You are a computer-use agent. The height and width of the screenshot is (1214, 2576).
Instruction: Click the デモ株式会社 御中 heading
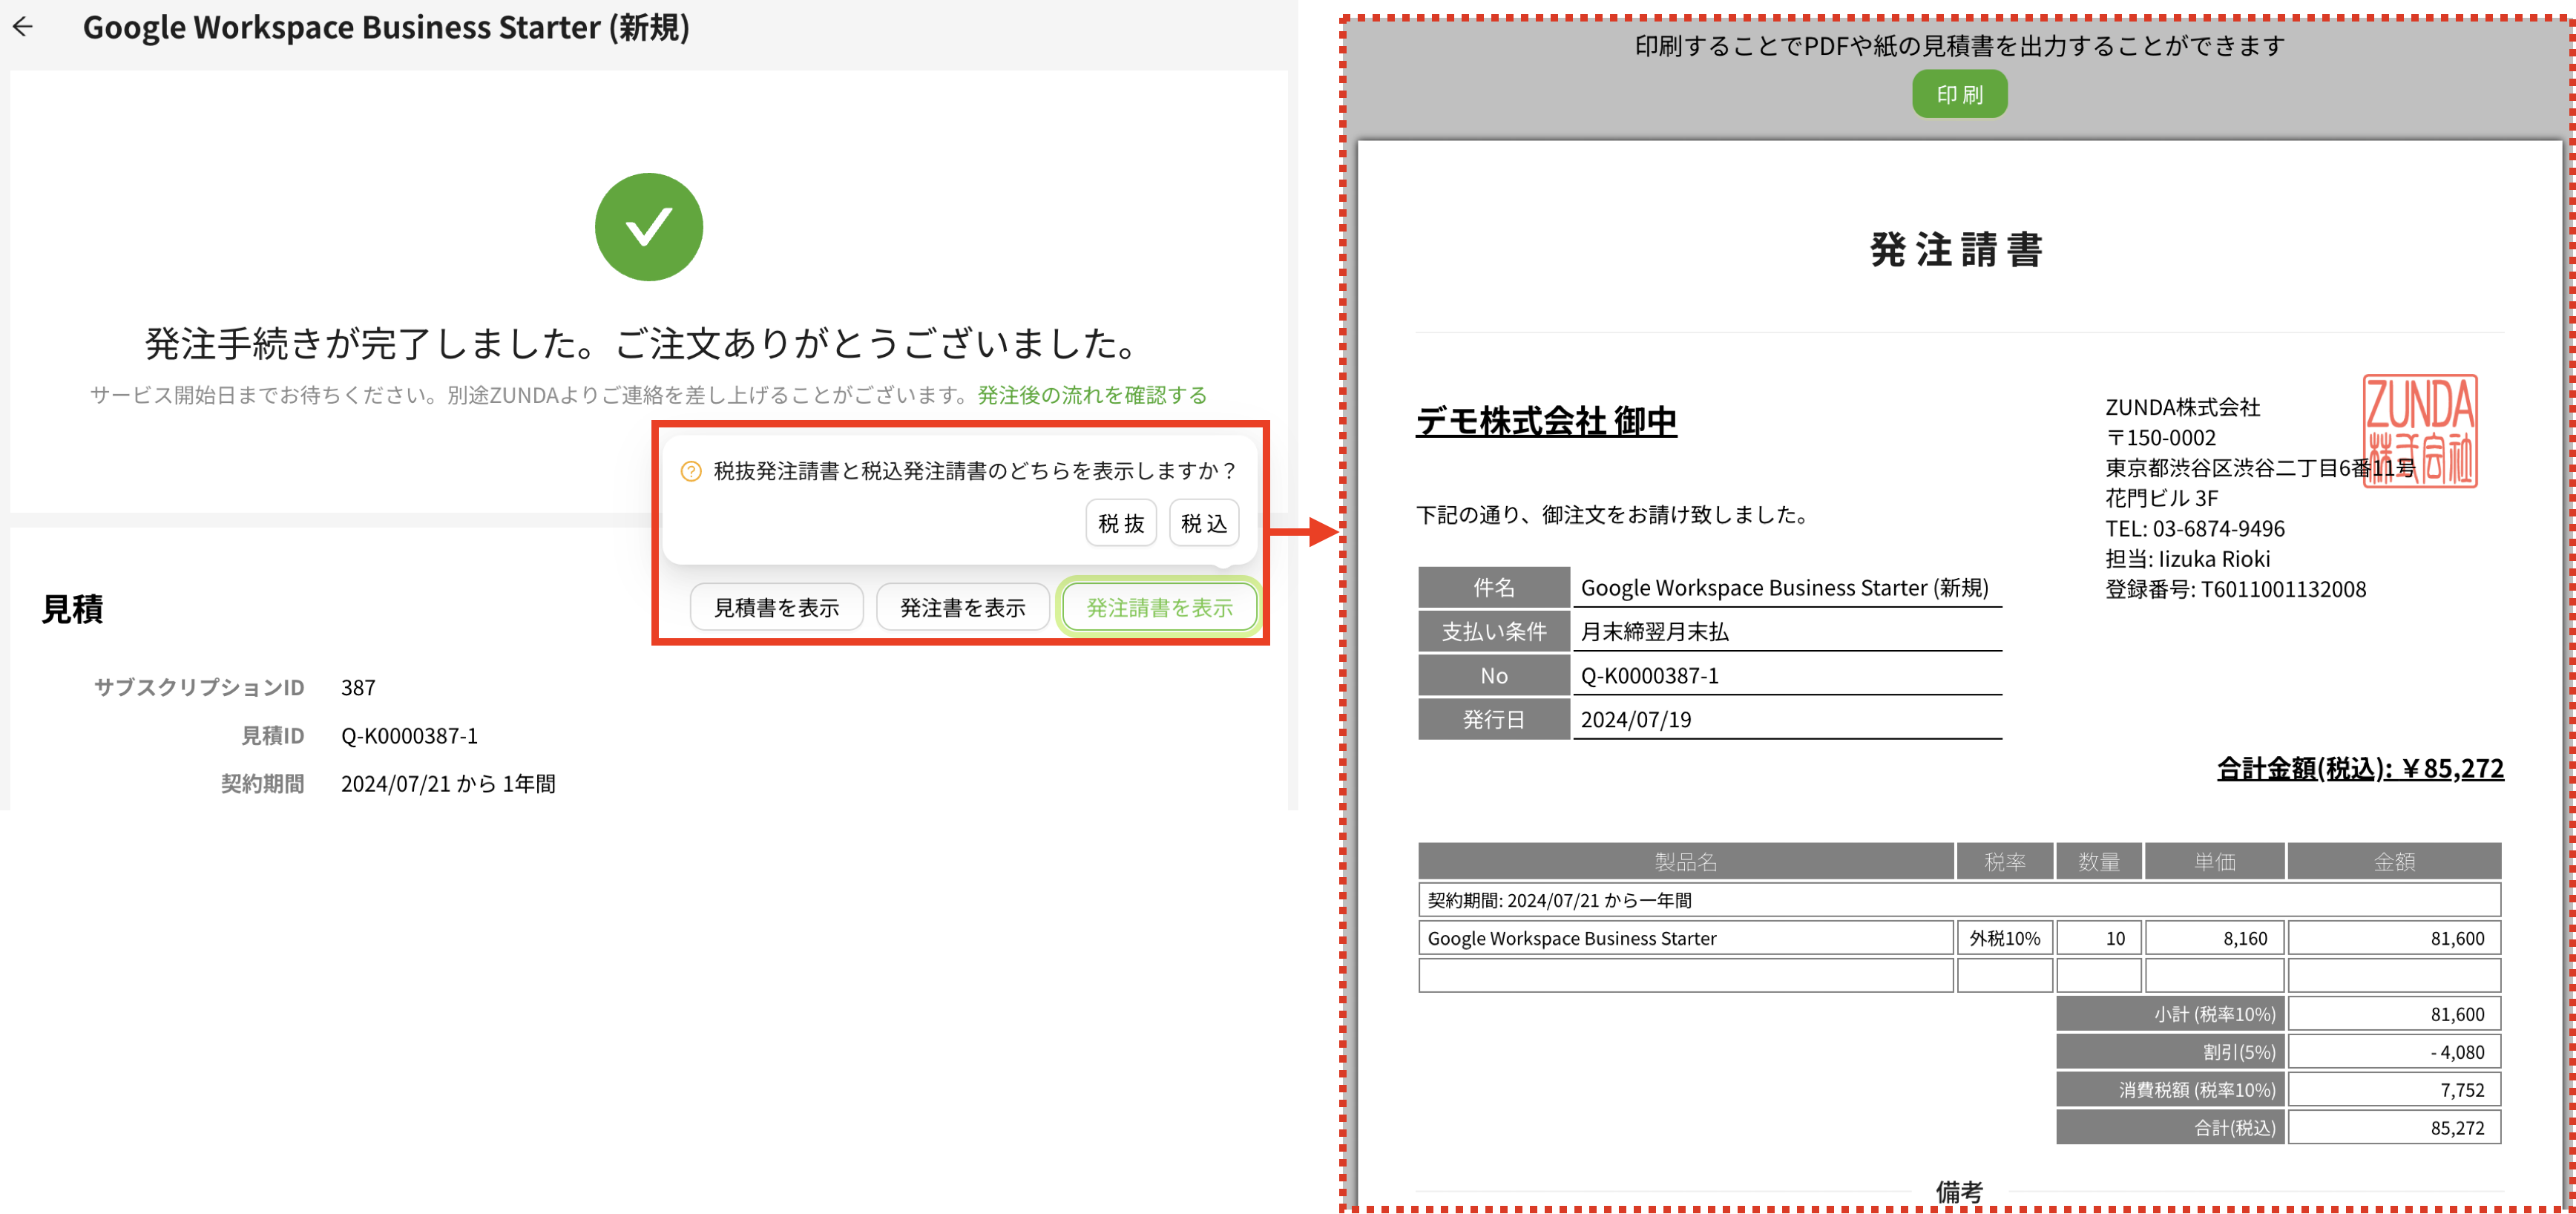1546,421
